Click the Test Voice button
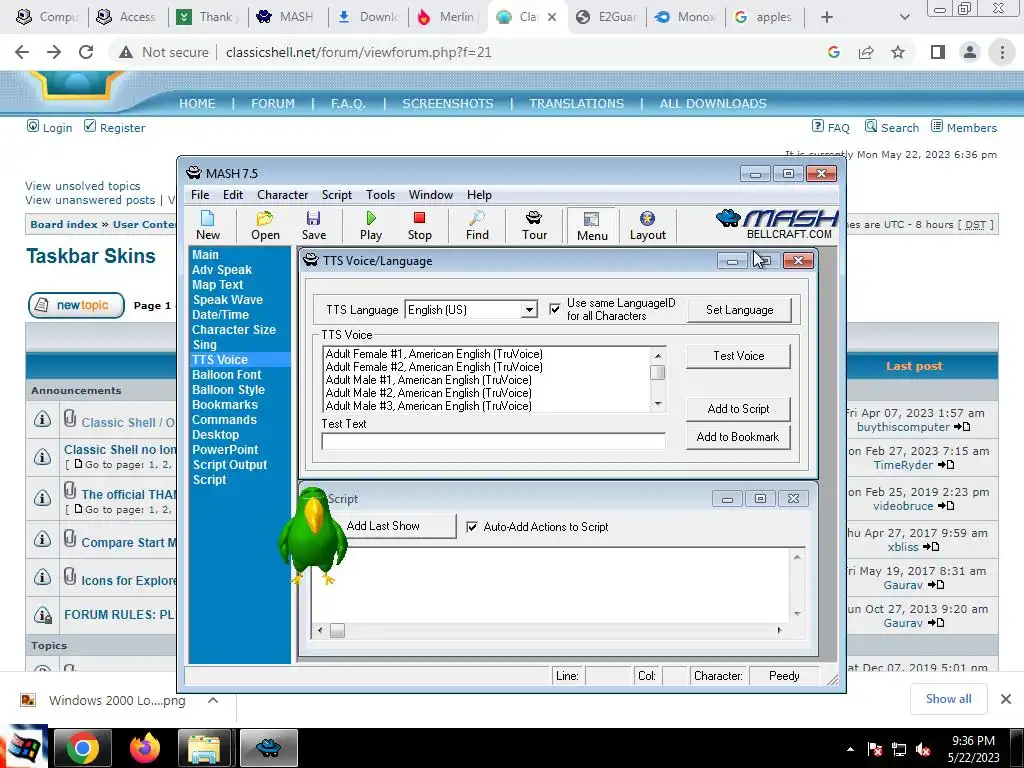Viewport: 1024px width, 768px height. click(x=738, y=356)
